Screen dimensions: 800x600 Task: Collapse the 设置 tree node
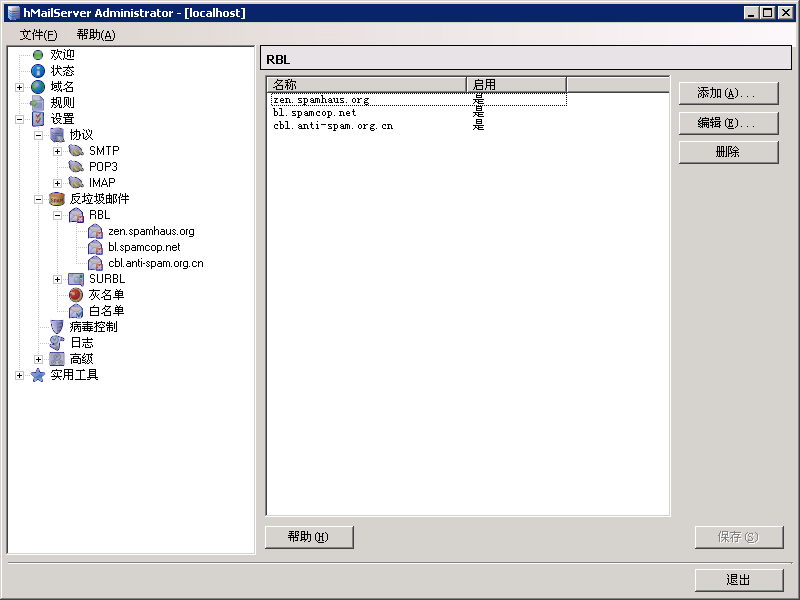tap(19, 119)
